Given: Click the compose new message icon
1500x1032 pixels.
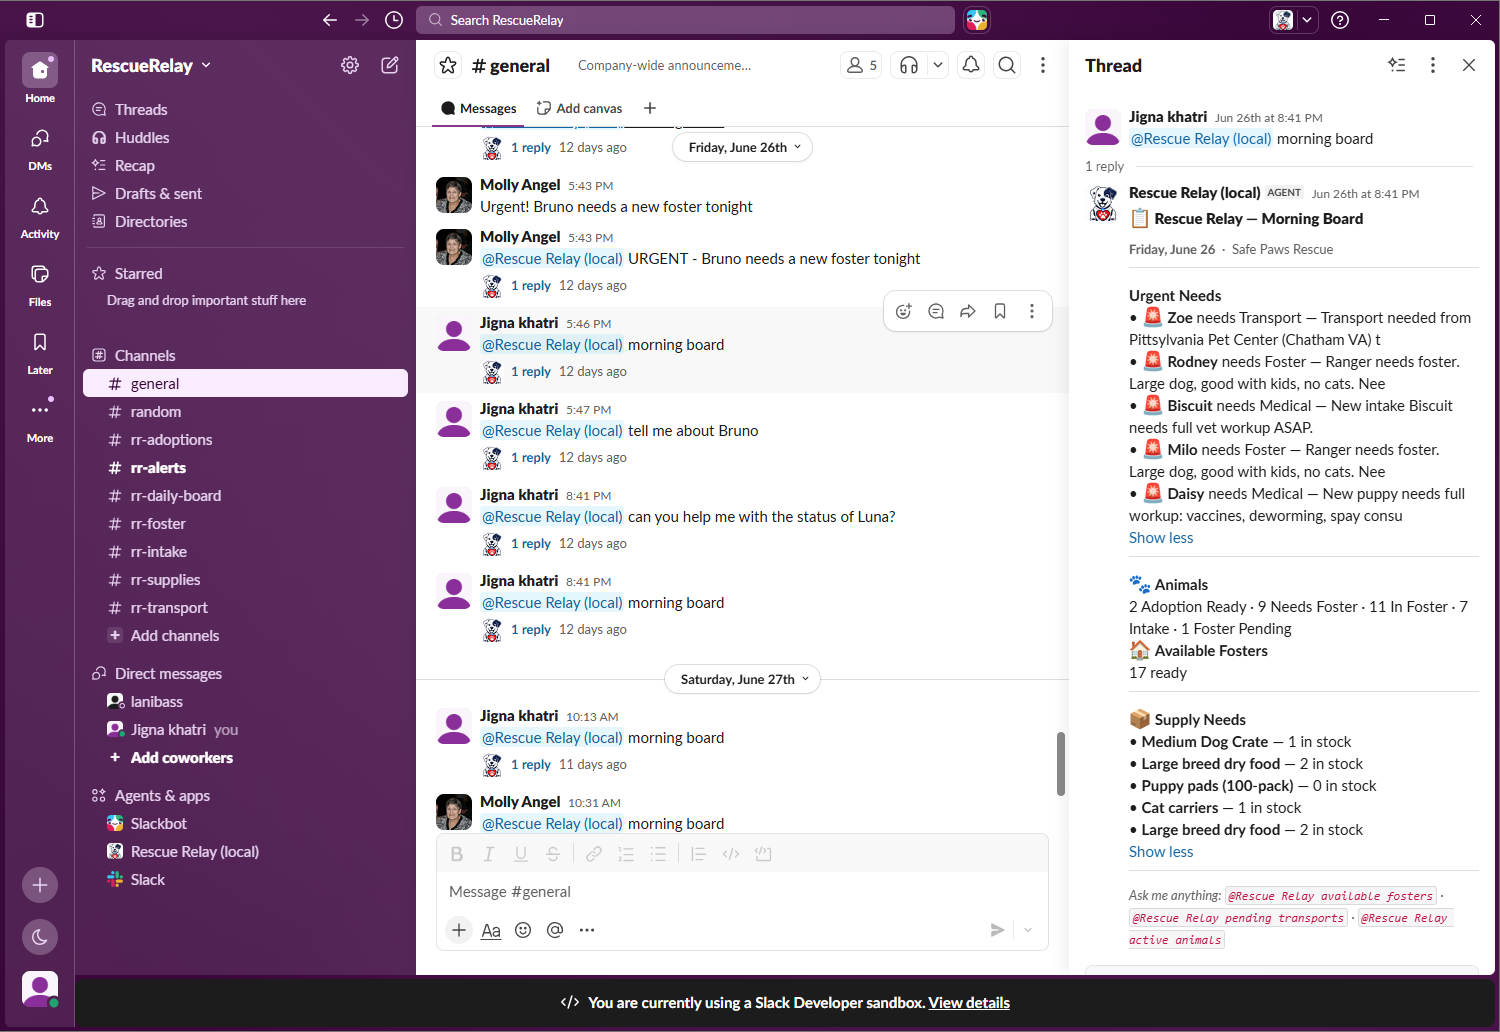Looking at the screenshot, I should pos(390,65).
